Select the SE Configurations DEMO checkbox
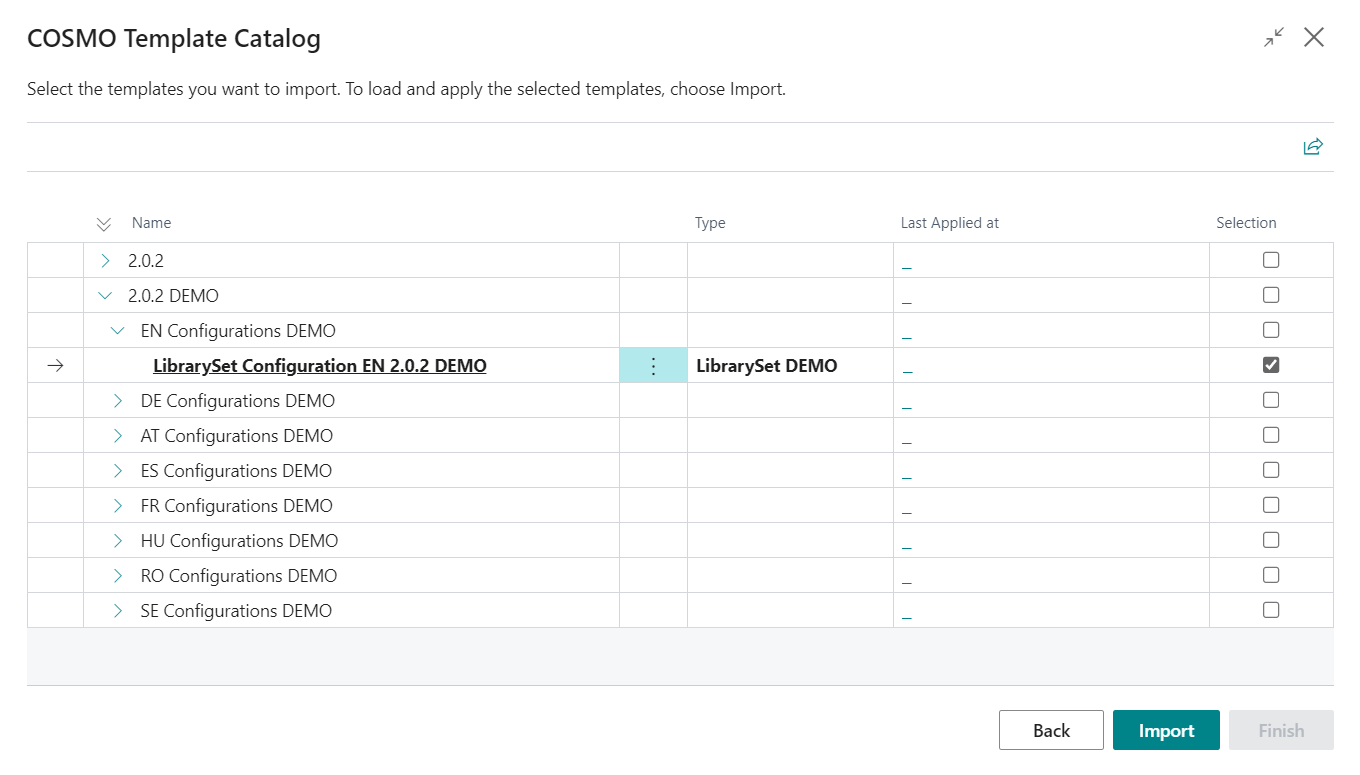This screenshot has width=1360, height=775. [x=1271, y=610]
